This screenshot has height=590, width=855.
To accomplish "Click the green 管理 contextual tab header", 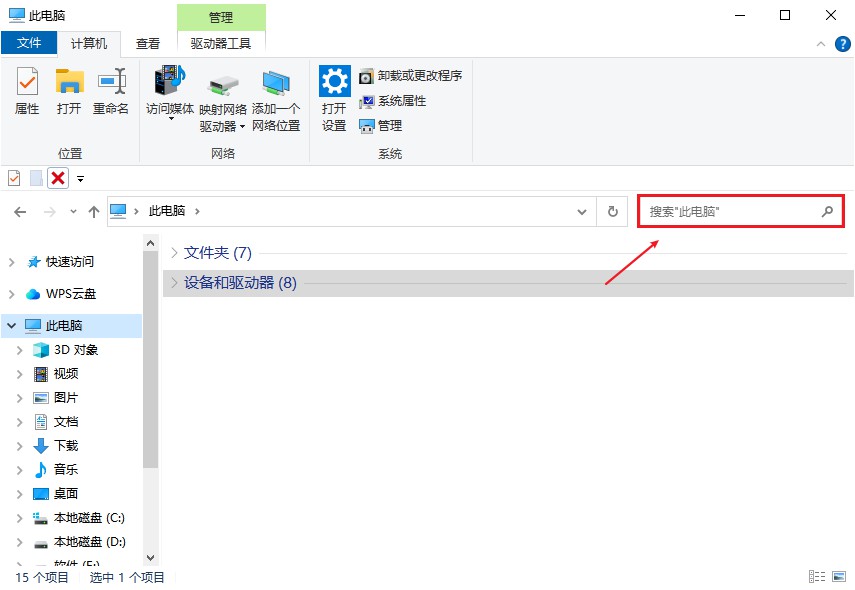I will point(221,17).
